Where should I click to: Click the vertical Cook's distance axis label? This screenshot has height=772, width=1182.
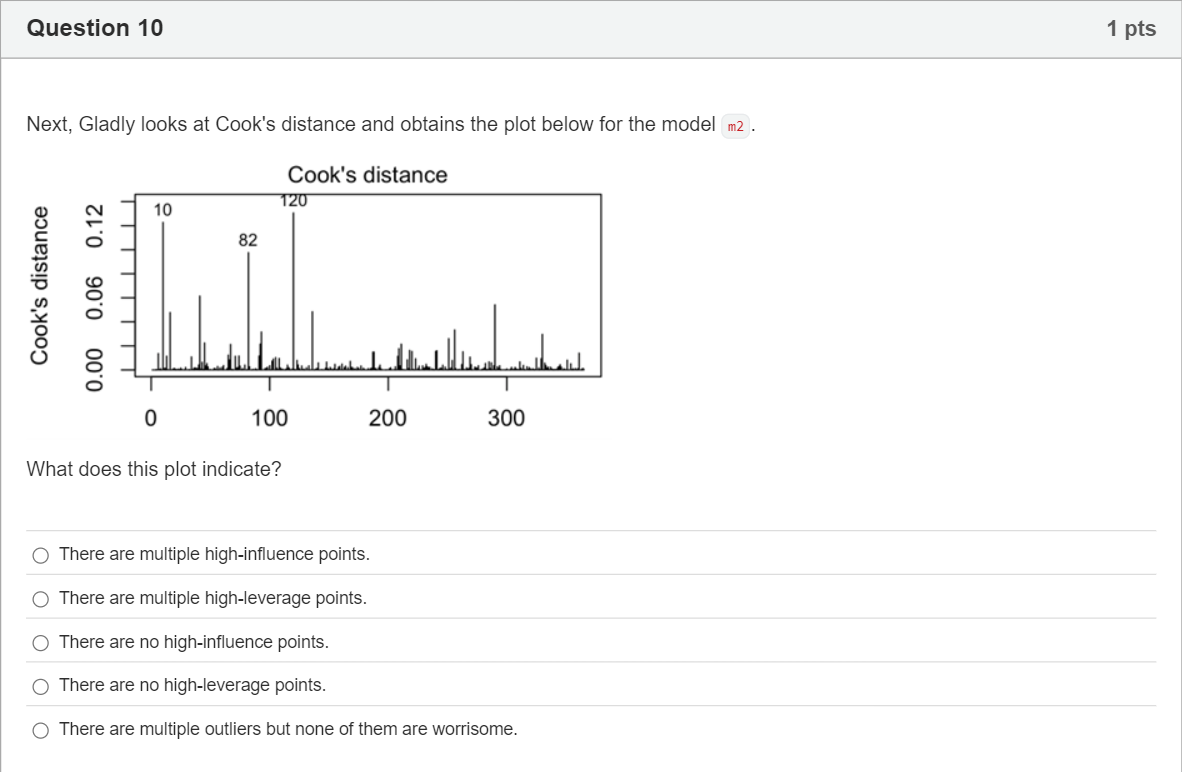(39, 286)
